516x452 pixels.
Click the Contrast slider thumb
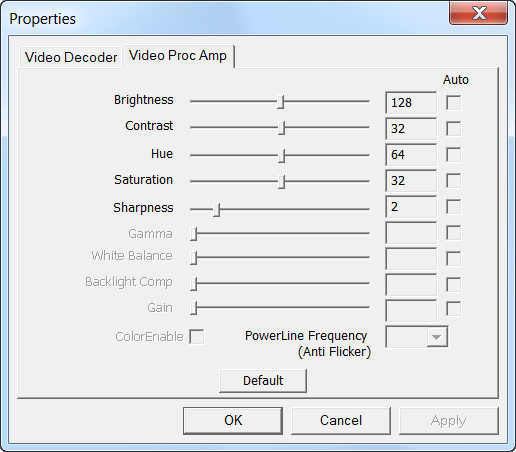coord(282,128)
